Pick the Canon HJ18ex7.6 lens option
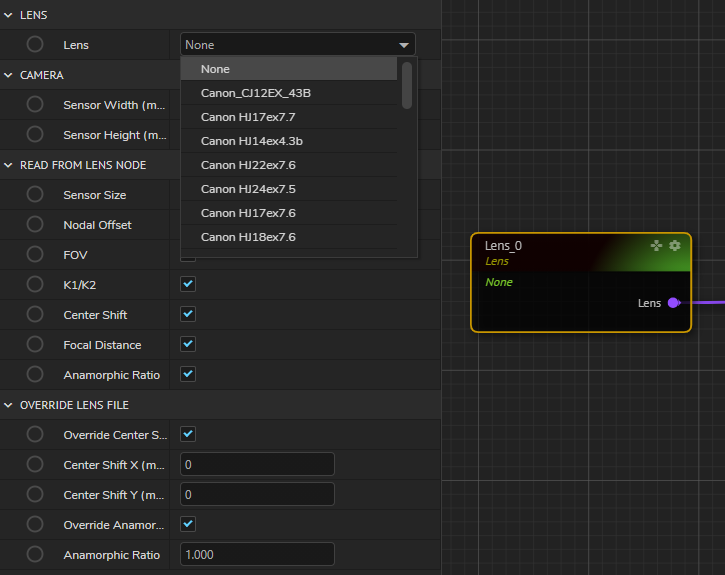725x575 pixels. click(x=248, y=237)
